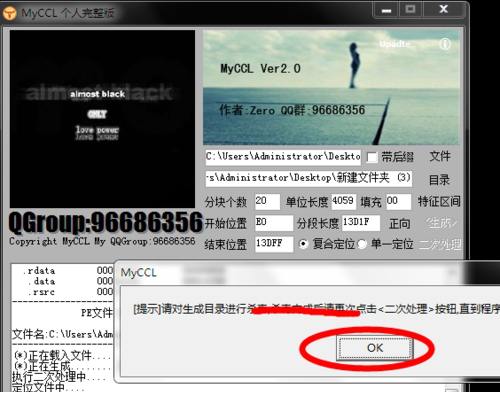
Task: Click the 二次处理 button
Action: (440, 244)
